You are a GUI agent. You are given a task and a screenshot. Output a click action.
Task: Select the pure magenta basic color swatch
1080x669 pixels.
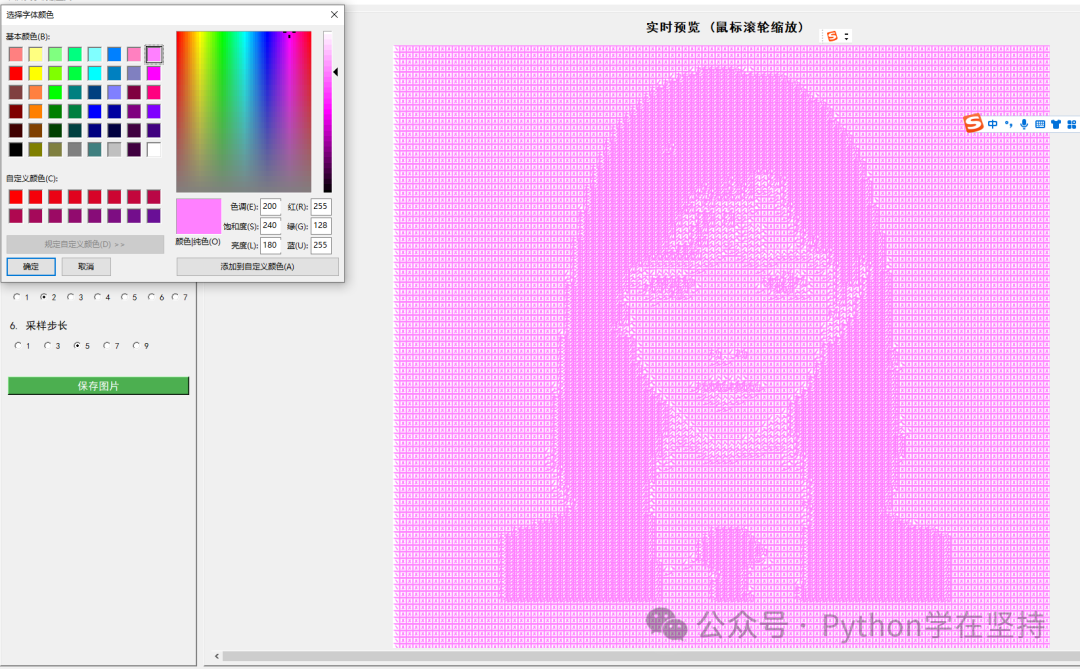coord(154,73)
